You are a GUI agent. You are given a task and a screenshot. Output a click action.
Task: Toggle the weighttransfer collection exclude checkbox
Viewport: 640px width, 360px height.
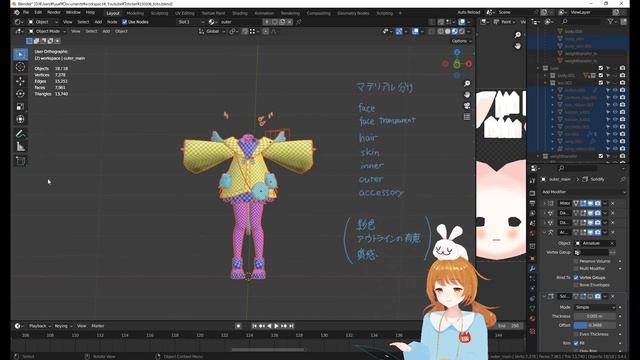click(x=600, y=156)
